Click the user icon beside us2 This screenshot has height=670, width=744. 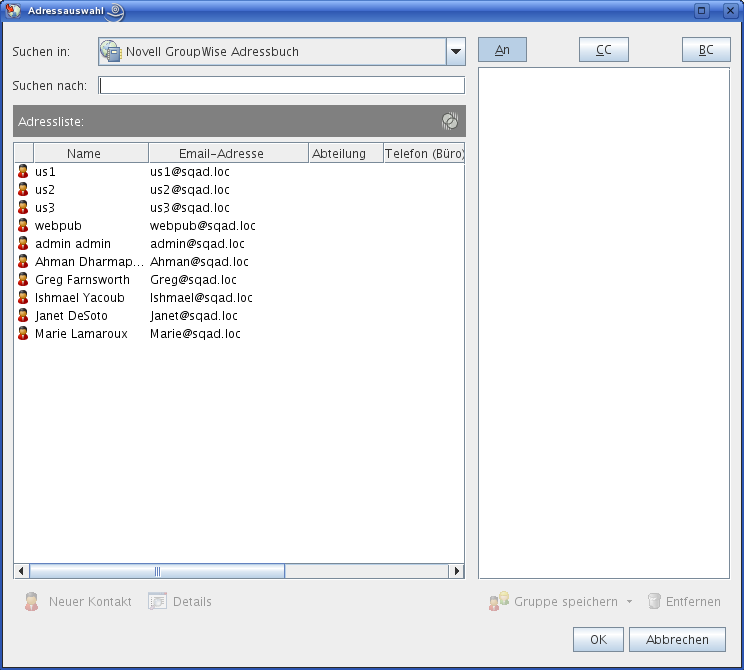pyautogui.click(x=23, y=189)
